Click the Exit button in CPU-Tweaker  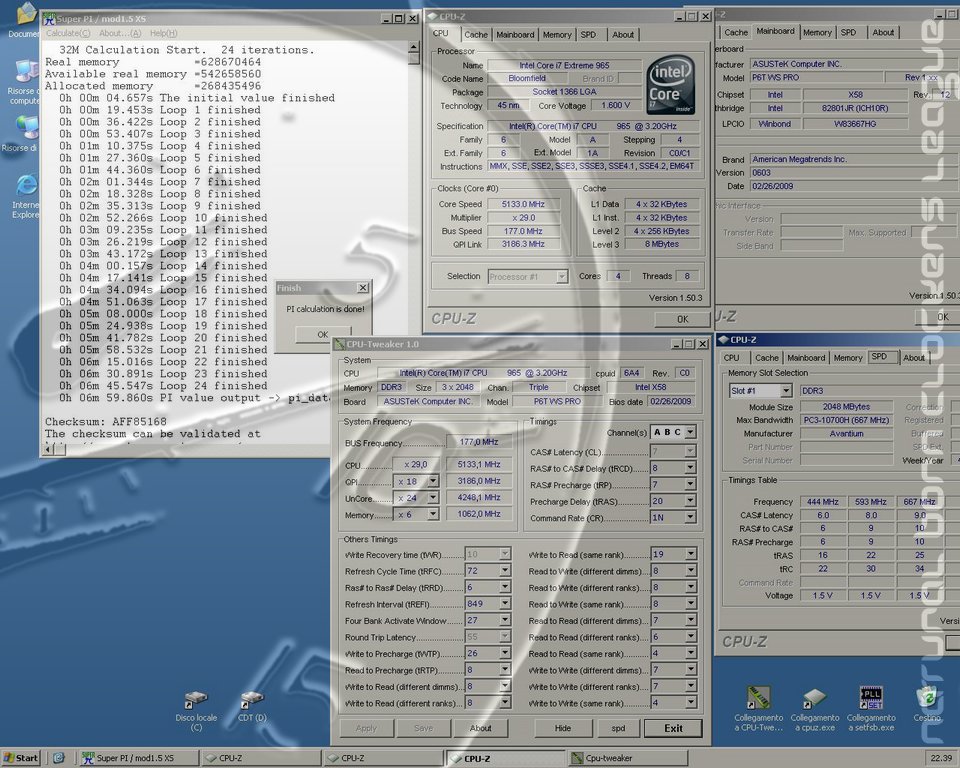673,728
